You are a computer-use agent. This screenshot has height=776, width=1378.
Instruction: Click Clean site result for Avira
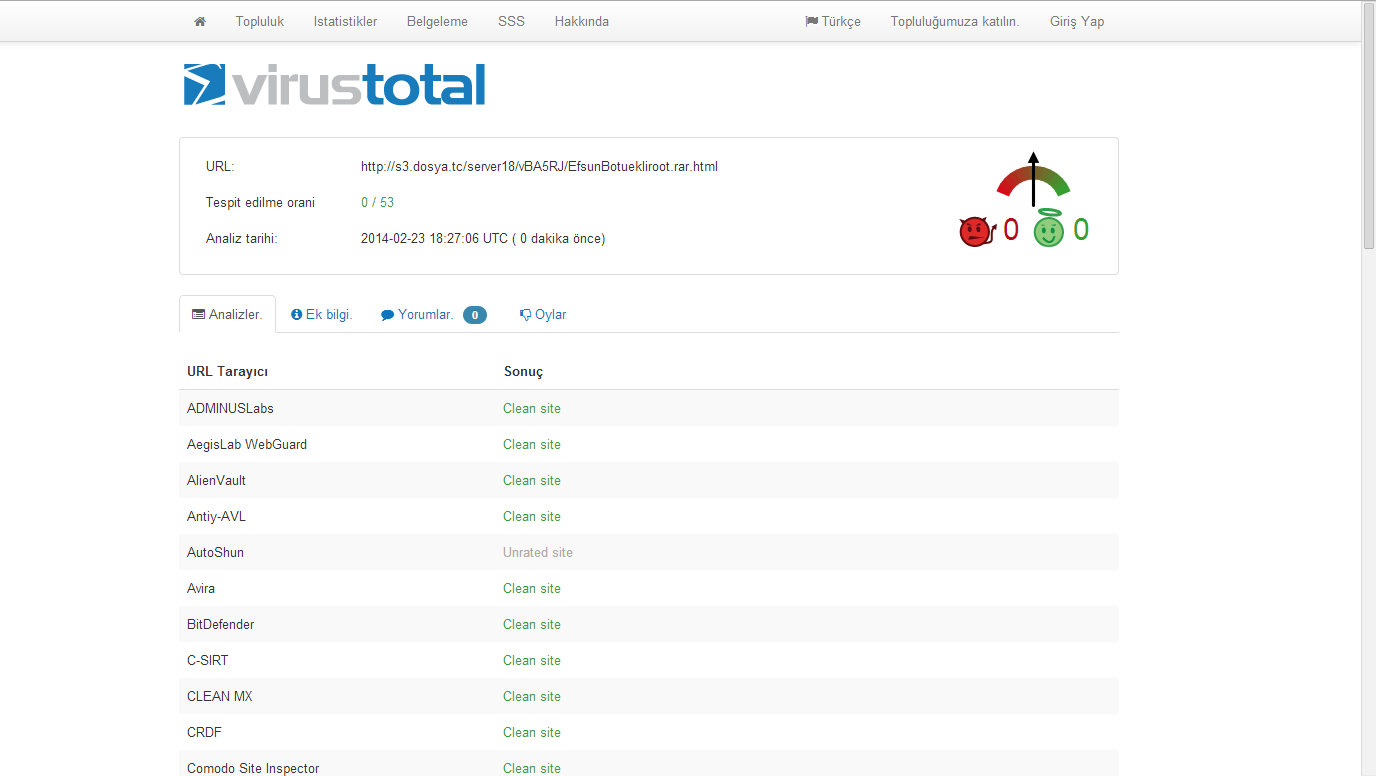532,588
